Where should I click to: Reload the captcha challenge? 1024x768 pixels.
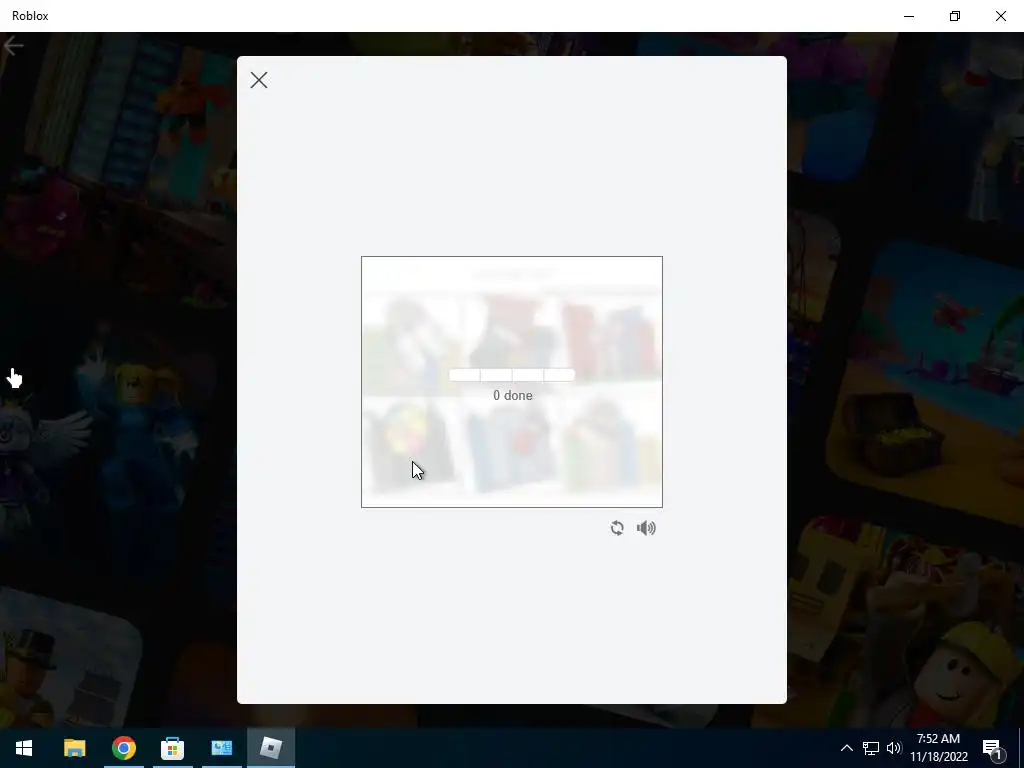point(617,528)
